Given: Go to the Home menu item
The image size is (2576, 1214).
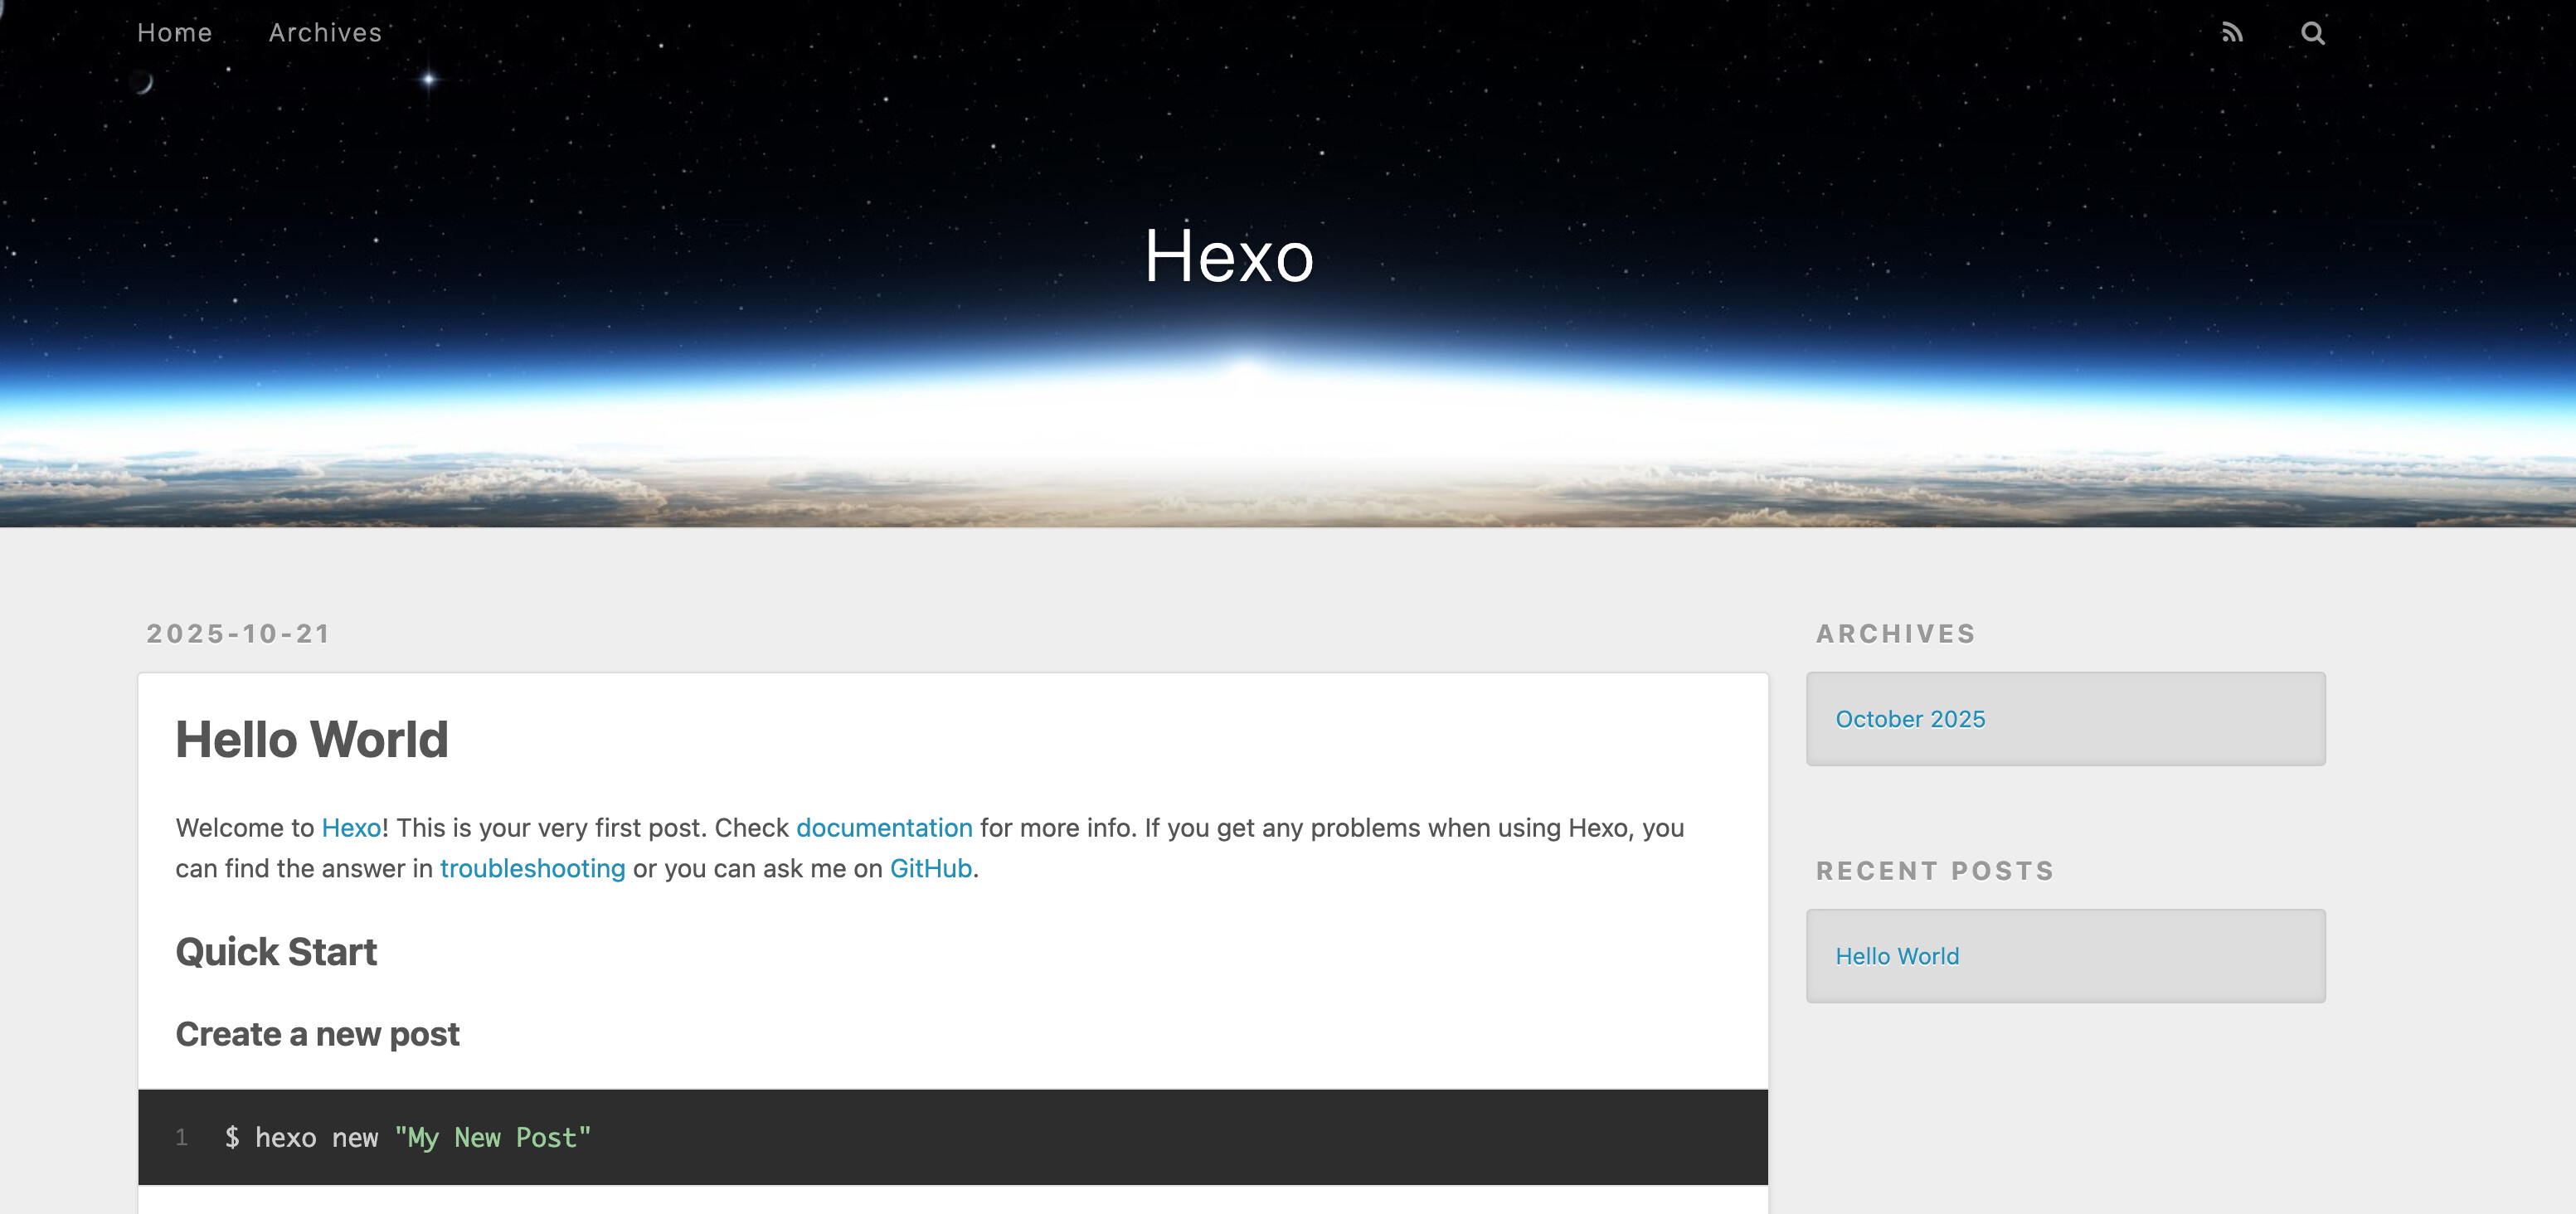Looking at the screenshot, I should [175, 33].
